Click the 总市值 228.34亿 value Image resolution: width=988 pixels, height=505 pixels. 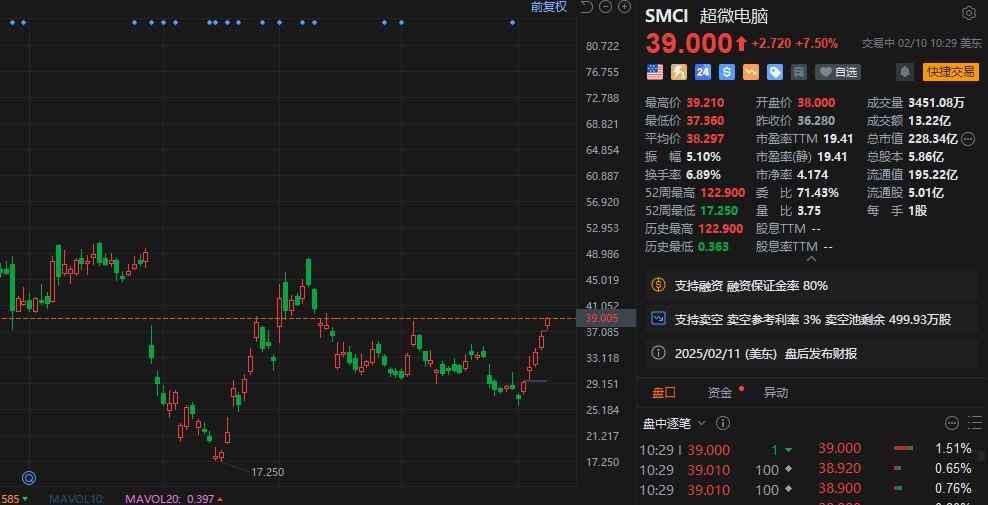(933, 139)
